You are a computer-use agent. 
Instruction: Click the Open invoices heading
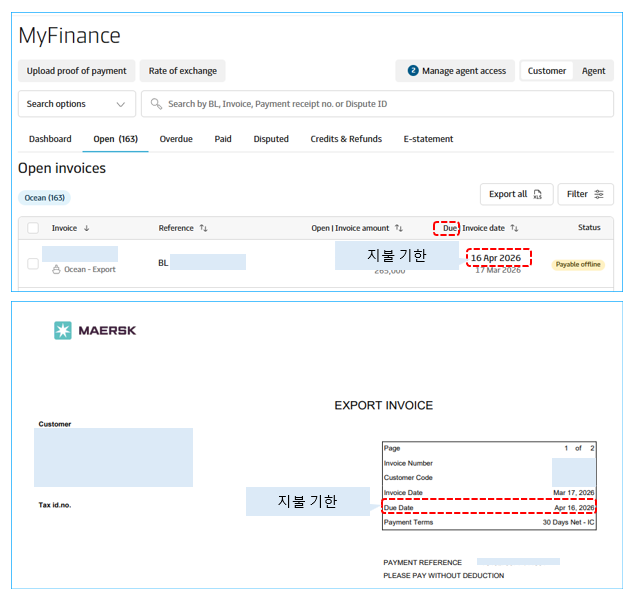(x=62, y=168)
